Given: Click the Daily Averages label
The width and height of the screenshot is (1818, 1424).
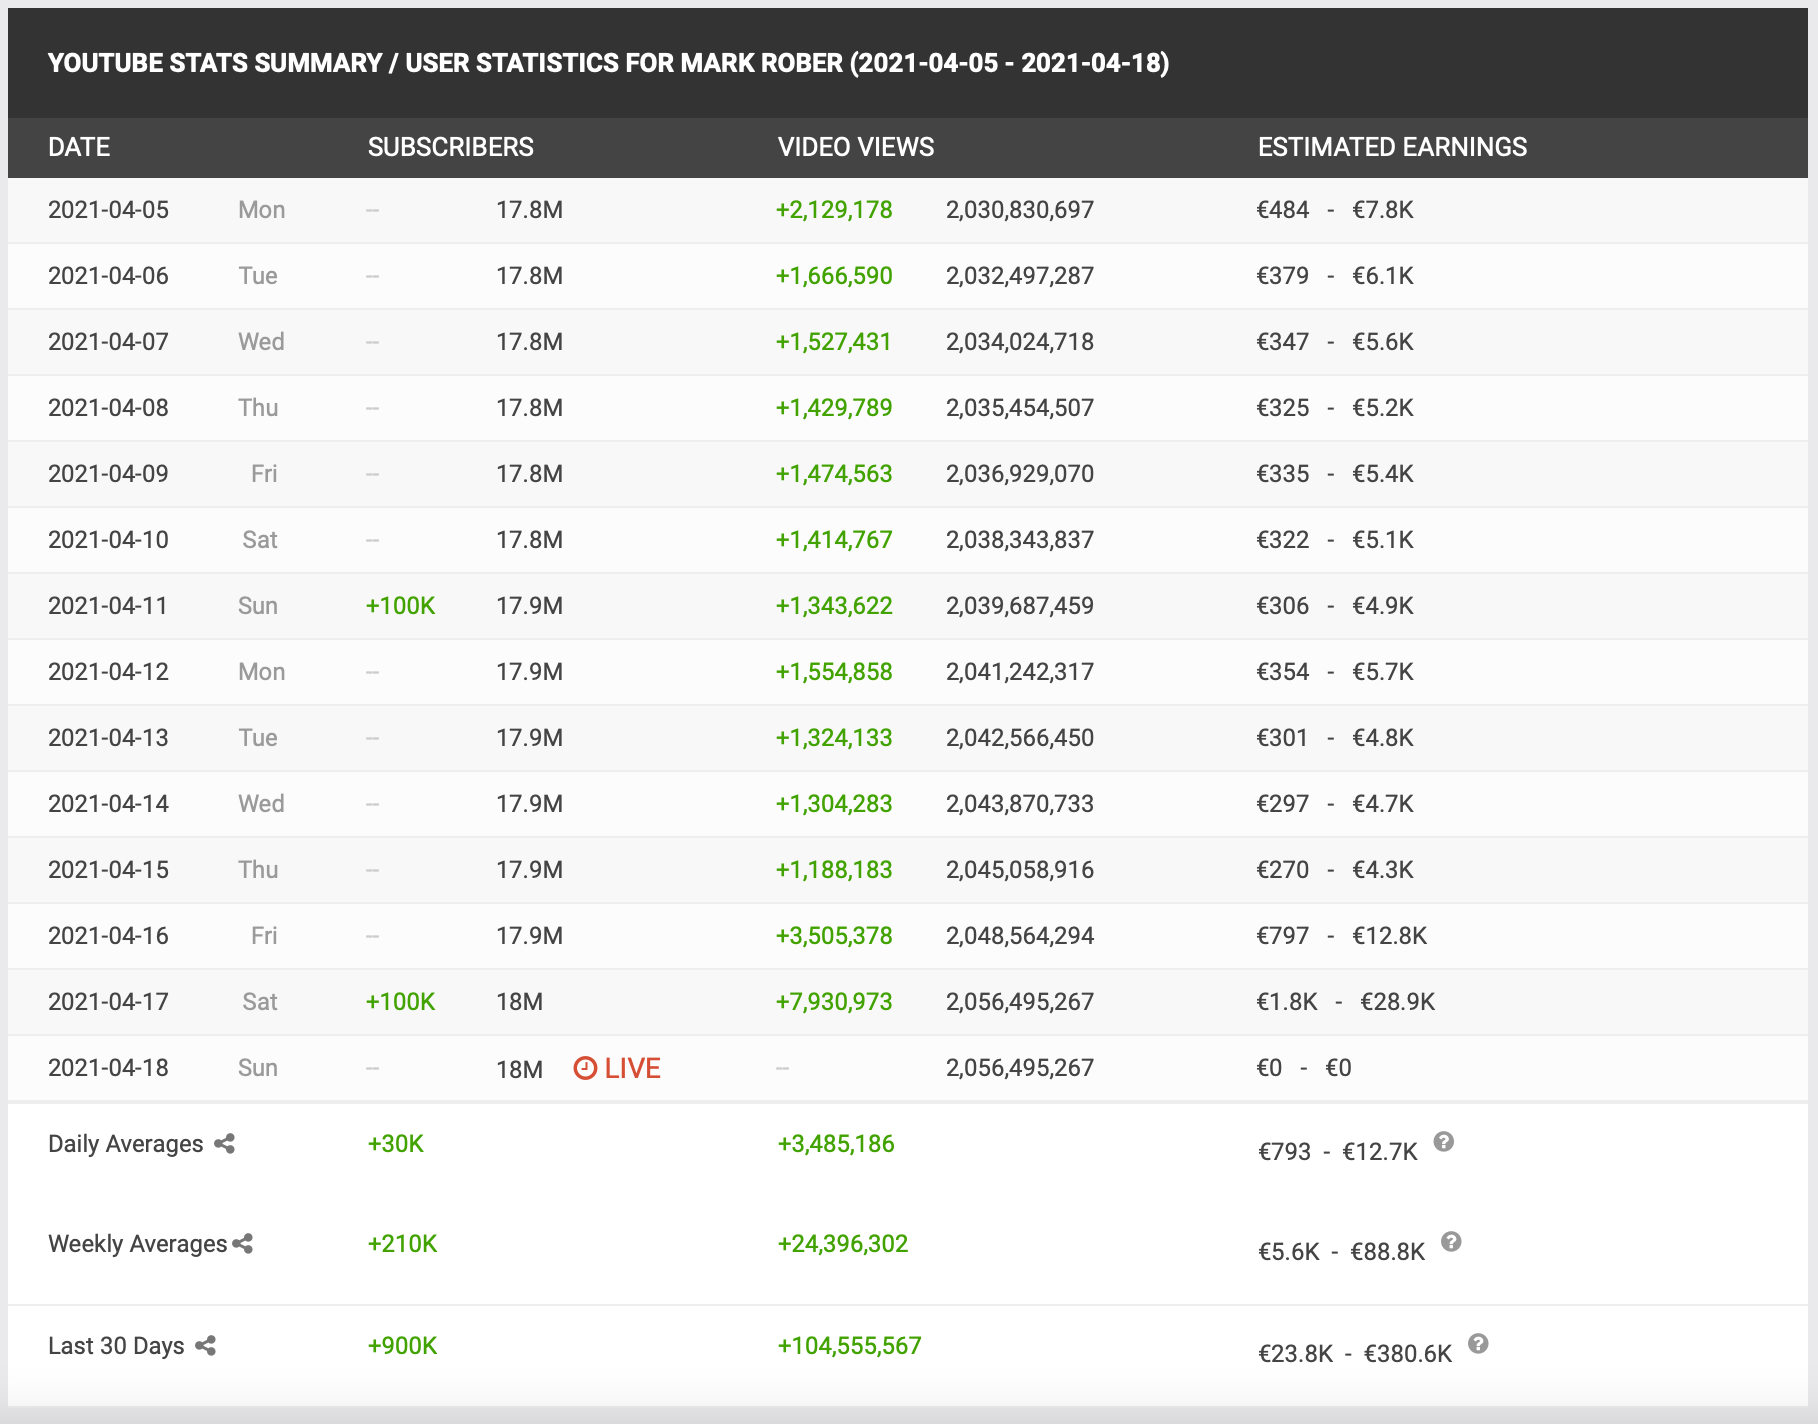Looking at the screenshot, I should (x=126, y=1144).
